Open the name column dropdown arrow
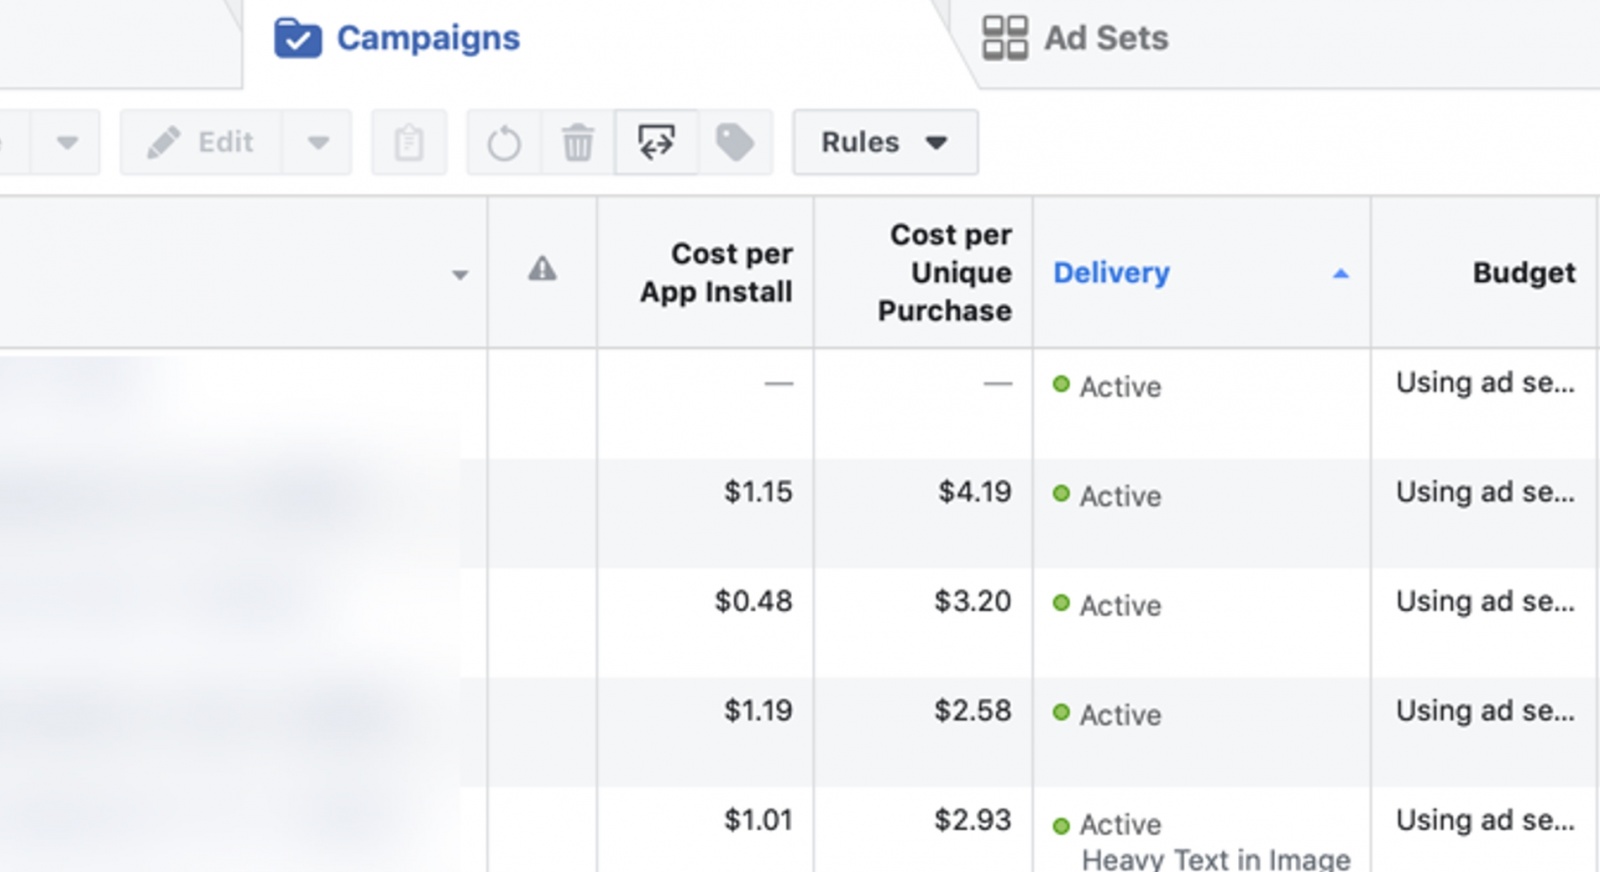This screenshot has height=872, width=1600. tap(460, 275)
